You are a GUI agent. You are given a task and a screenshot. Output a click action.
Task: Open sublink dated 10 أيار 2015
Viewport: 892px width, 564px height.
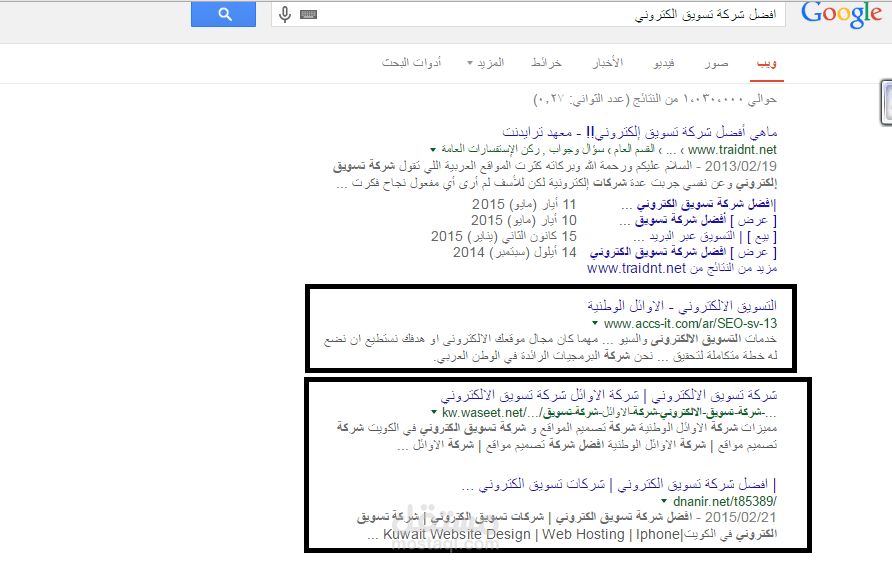(698, 220)
